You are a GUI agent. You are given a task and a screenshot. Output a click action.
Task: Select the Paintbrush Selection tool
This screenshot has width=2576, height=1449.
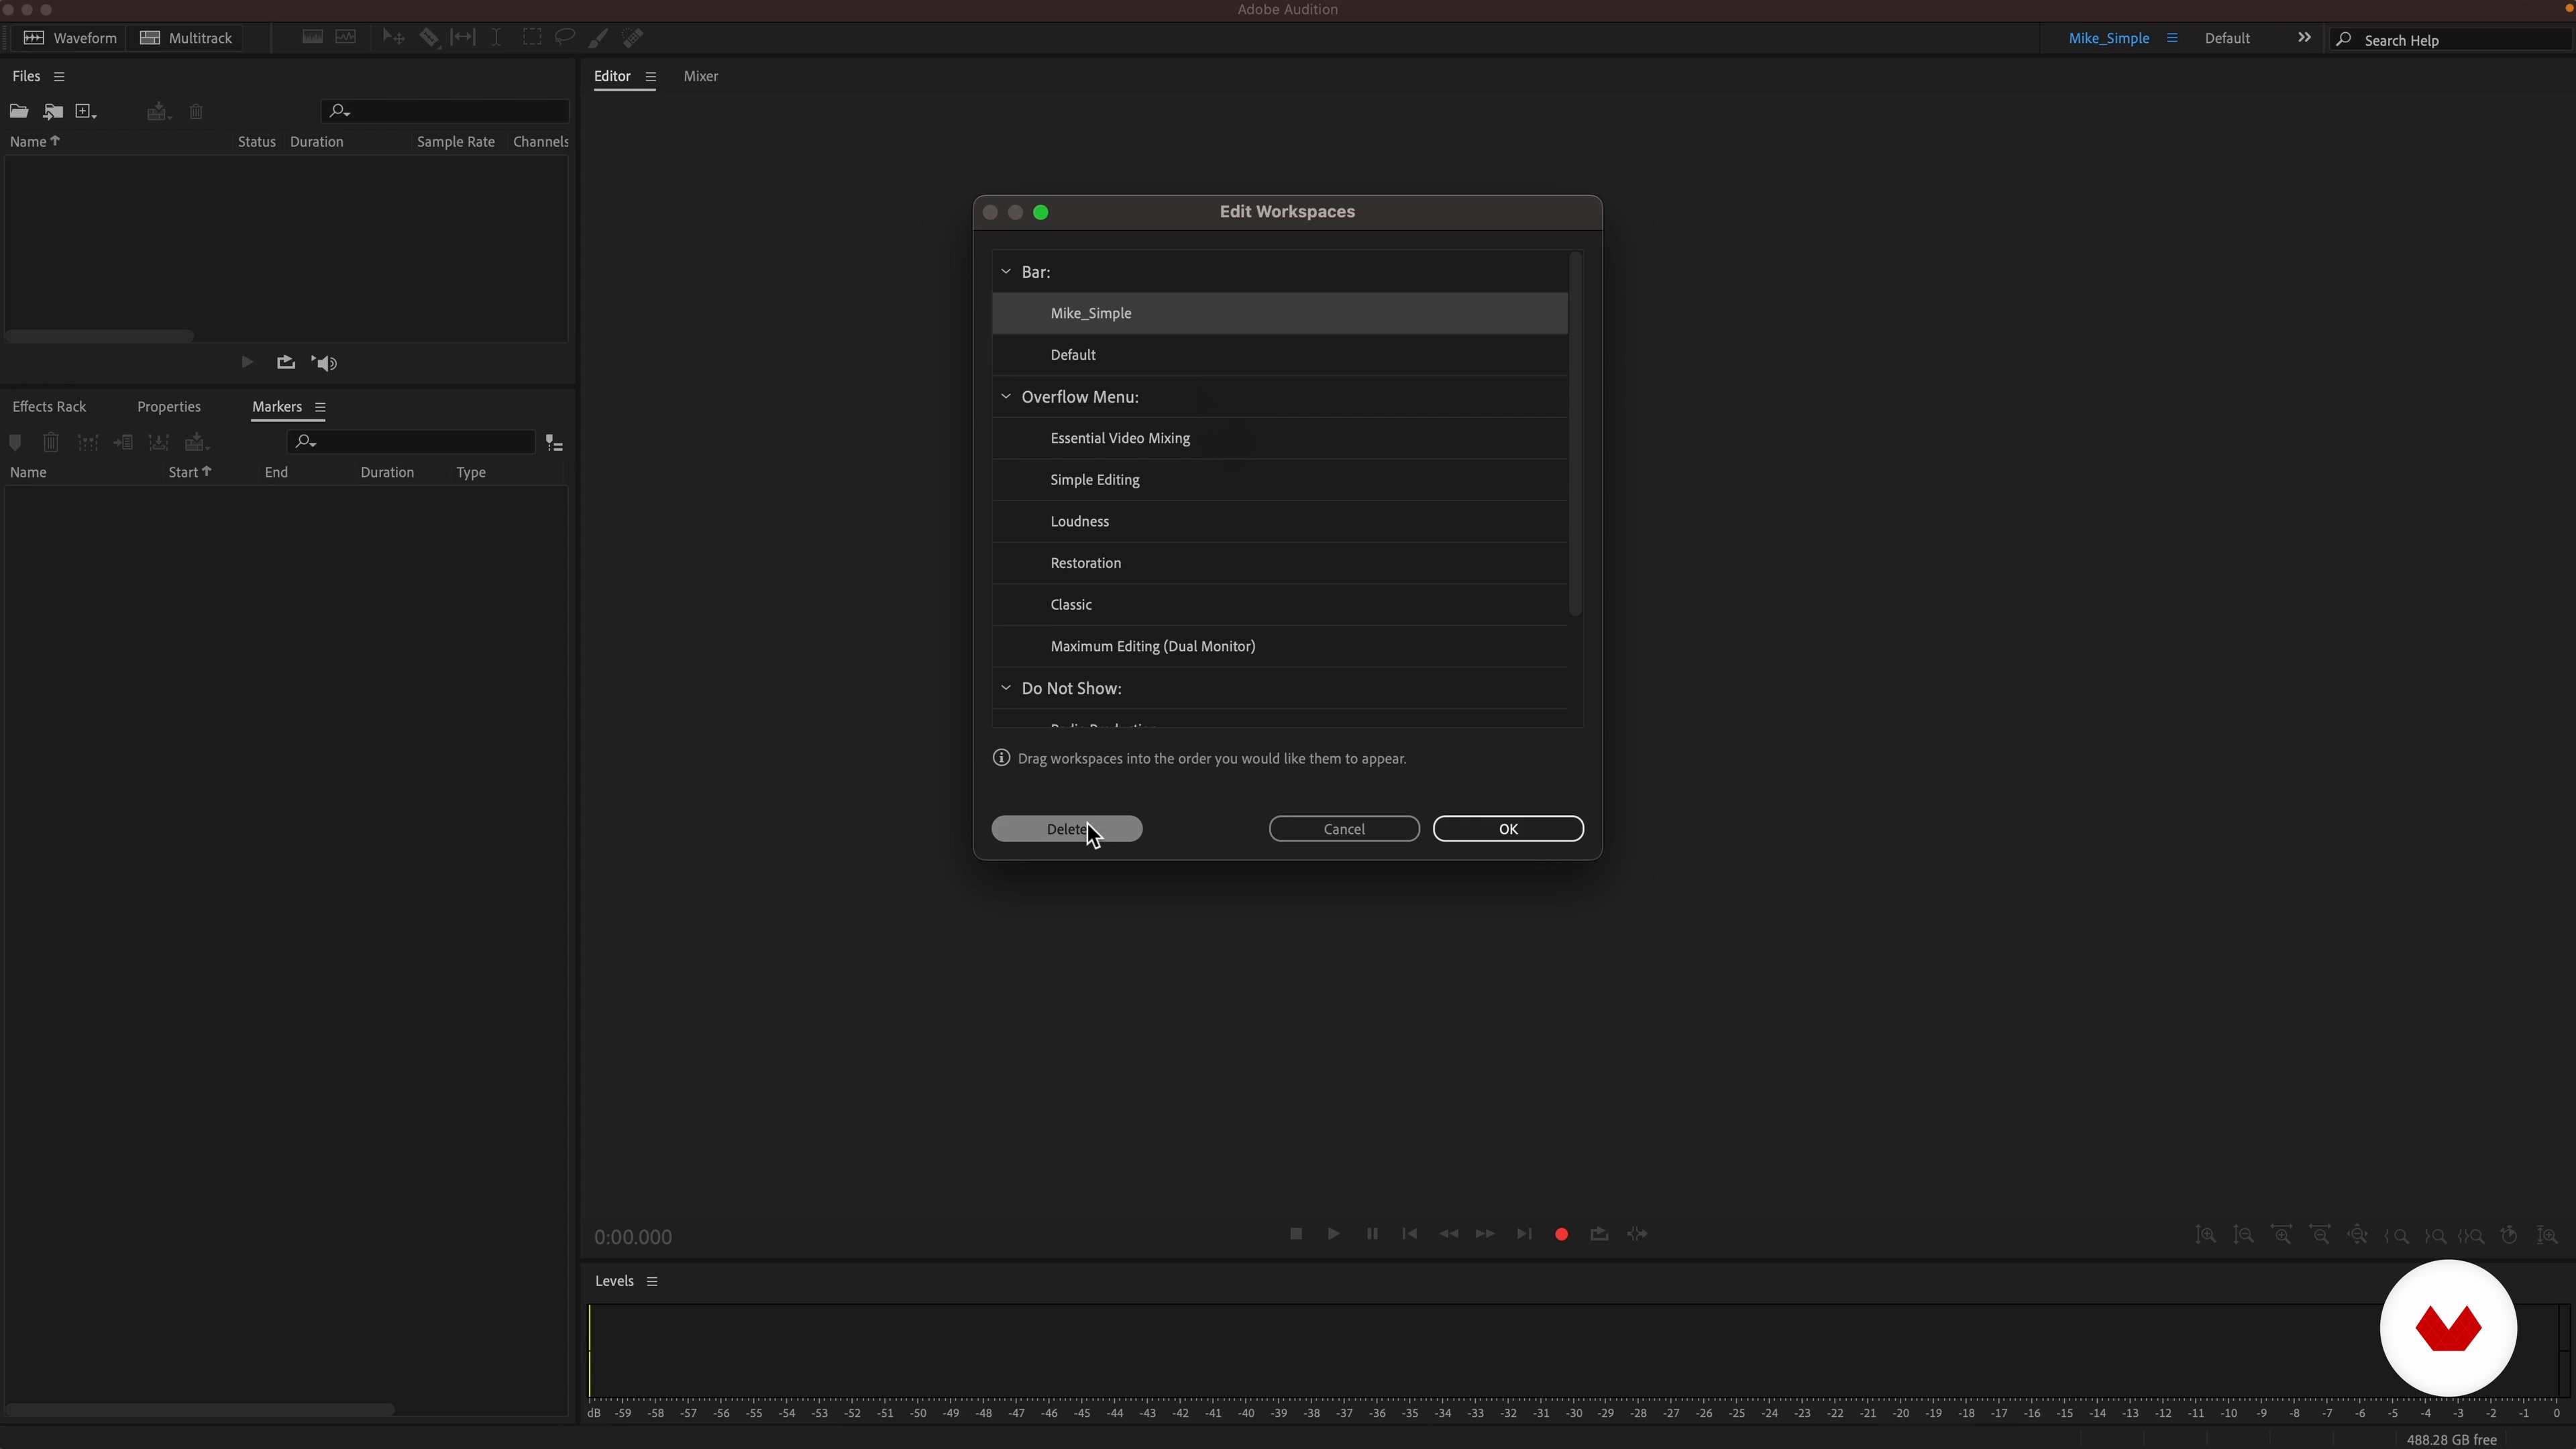click(x=598, y=37)
